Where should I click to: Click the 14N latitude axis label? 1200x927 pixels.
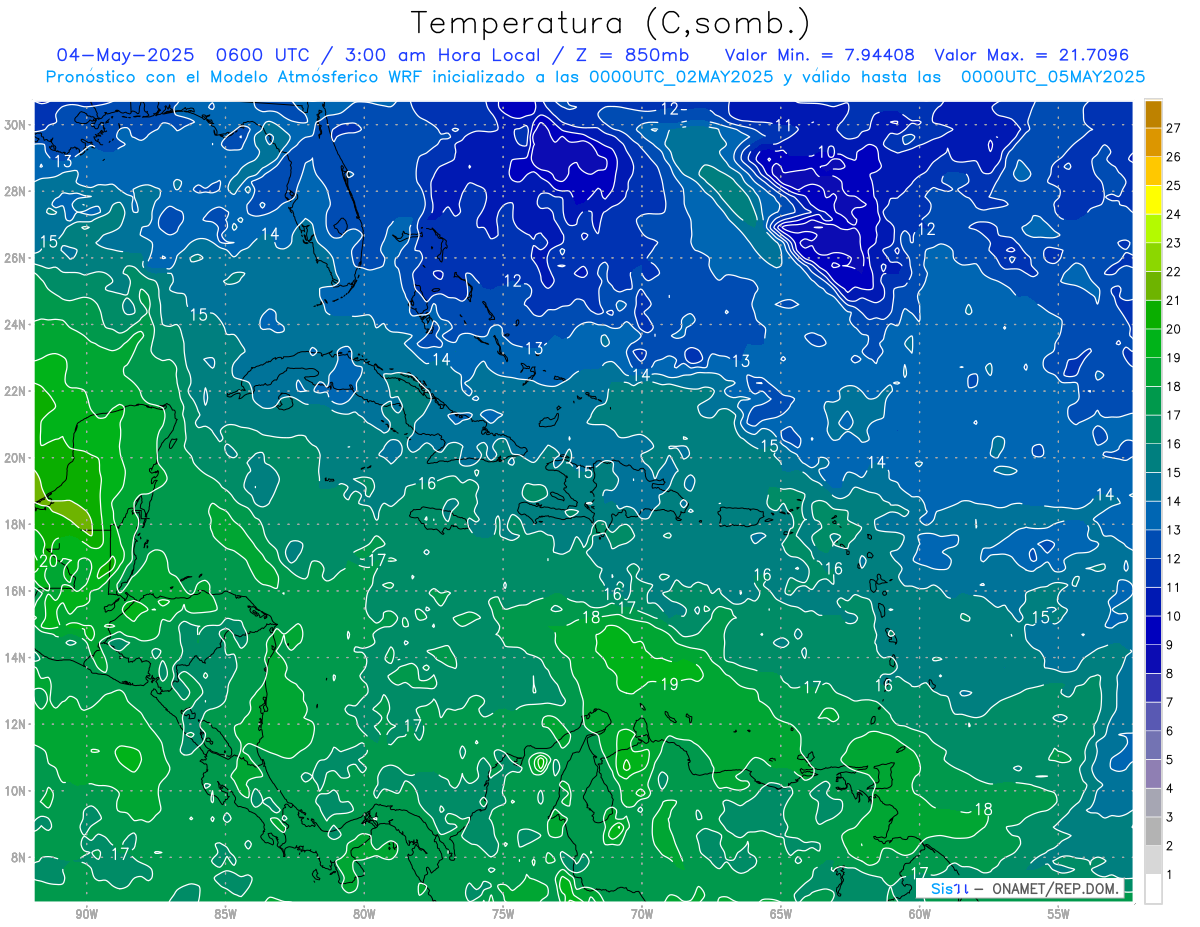(x=16, y=657)
